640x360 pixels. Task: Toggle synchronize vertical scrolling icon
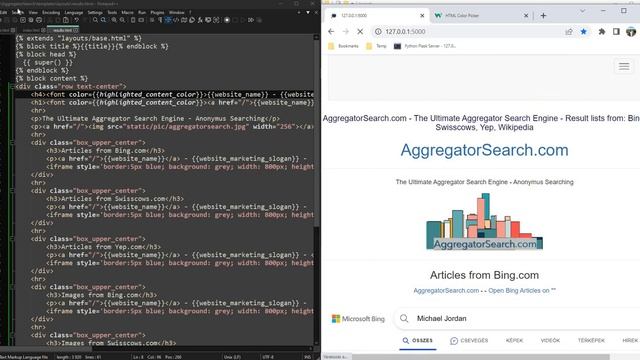(133, 20)
